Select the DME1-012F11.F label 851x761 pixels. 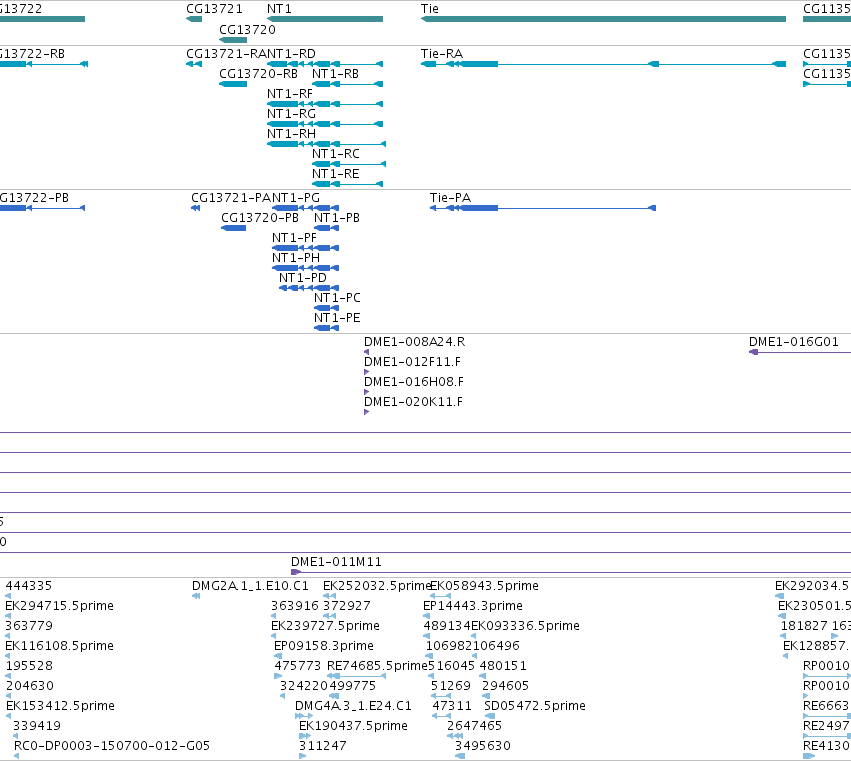point(412,362)
